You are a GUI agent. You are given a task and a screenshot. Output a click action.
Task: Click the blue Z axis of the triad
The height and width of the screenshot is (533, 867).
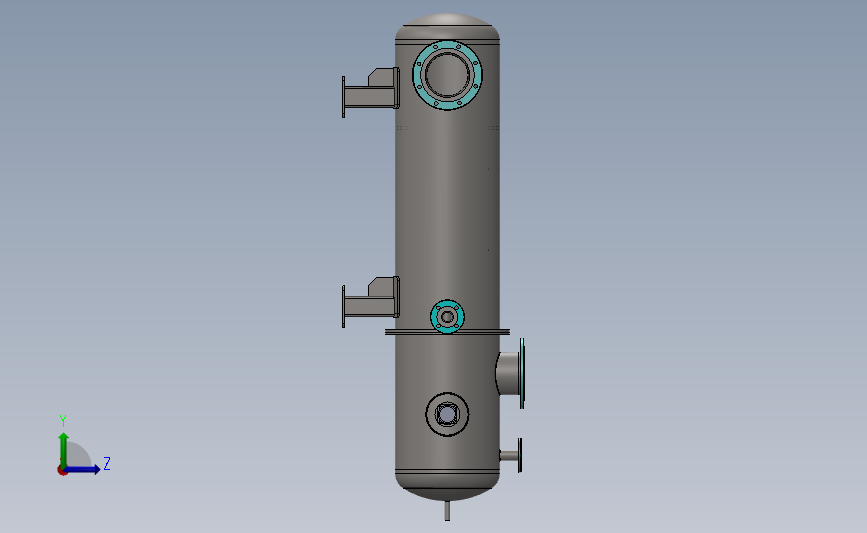83,469
